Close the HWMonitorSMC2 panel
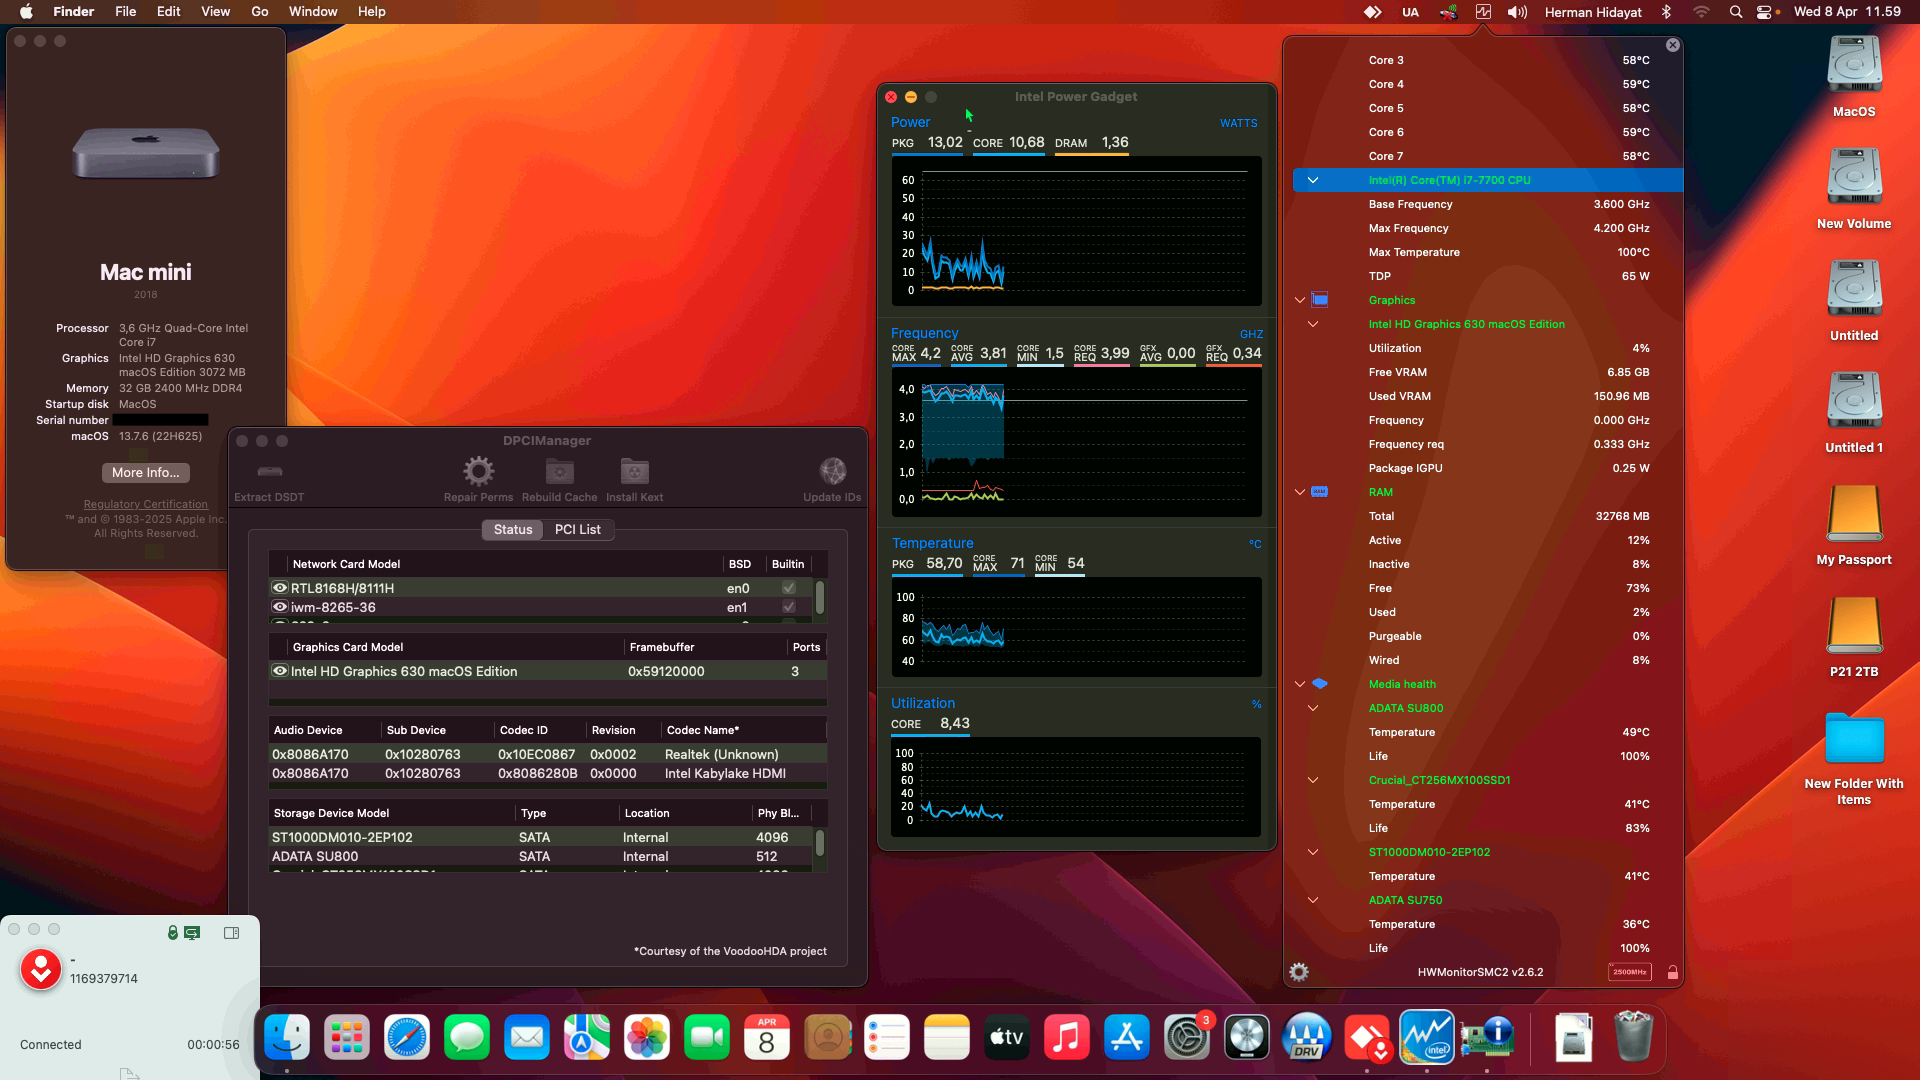 1673,45
